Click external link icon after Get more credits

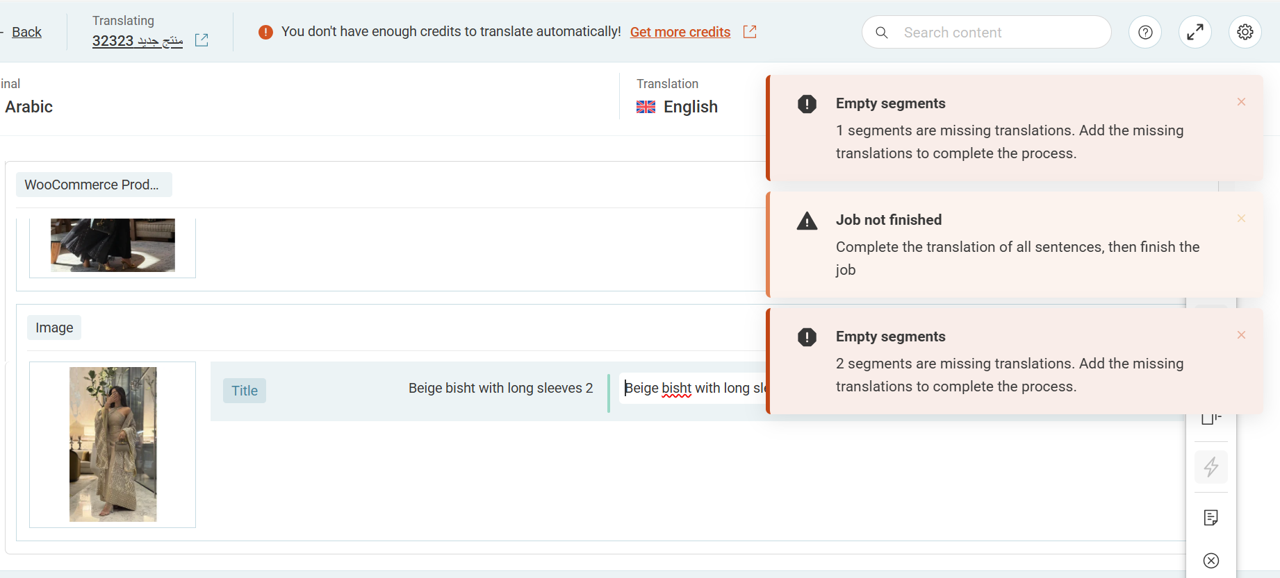pos(750,32)
